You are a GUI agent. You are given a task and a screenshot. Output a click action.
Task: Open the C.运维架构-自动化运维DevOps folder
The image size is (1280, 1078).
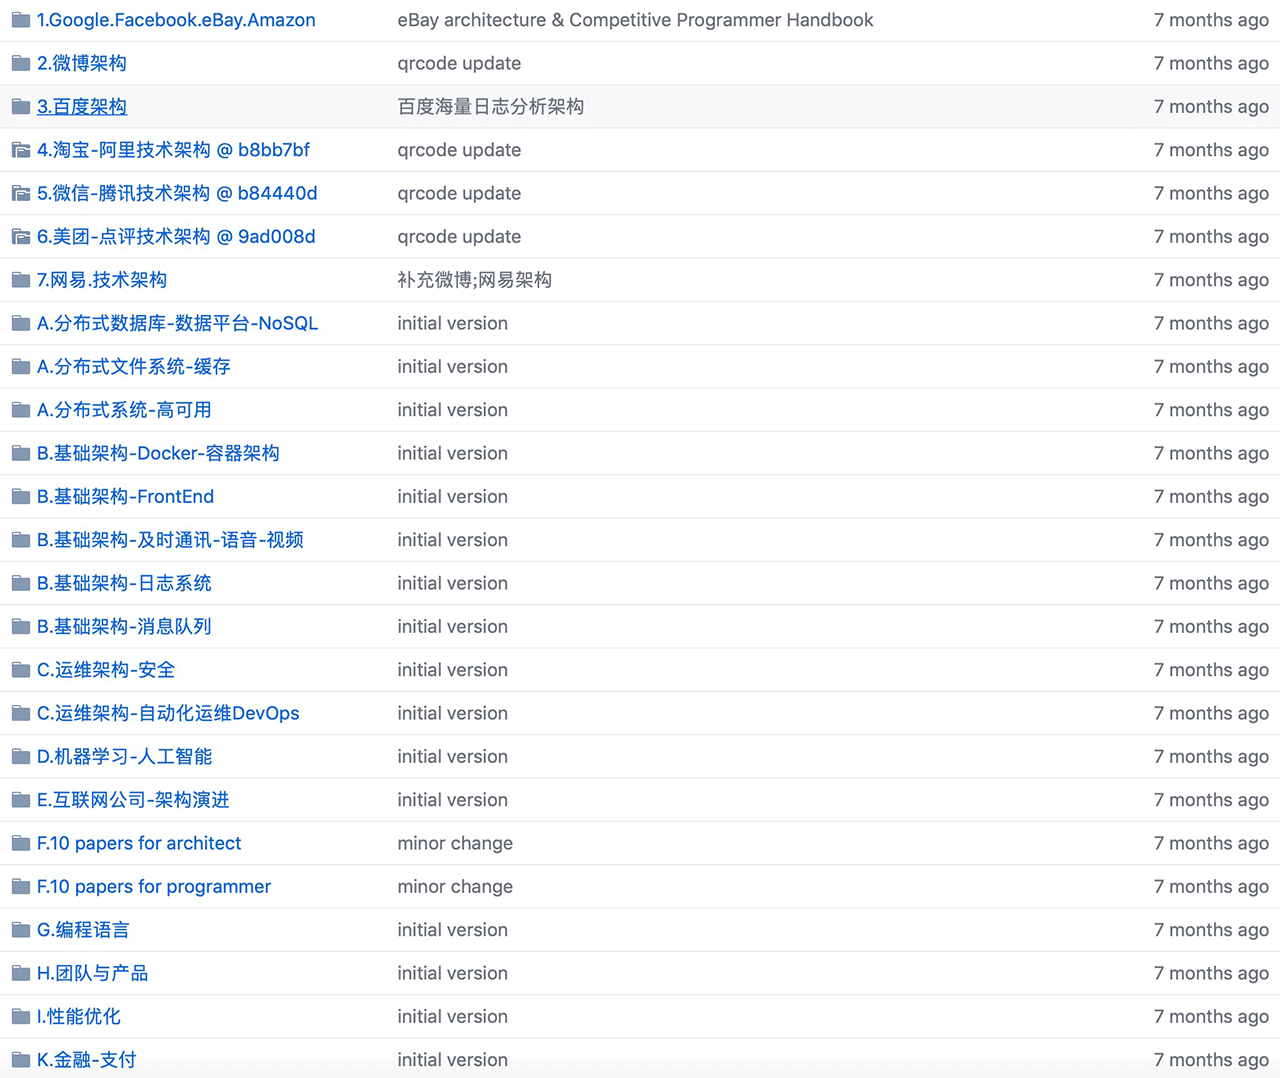[168, 713]
